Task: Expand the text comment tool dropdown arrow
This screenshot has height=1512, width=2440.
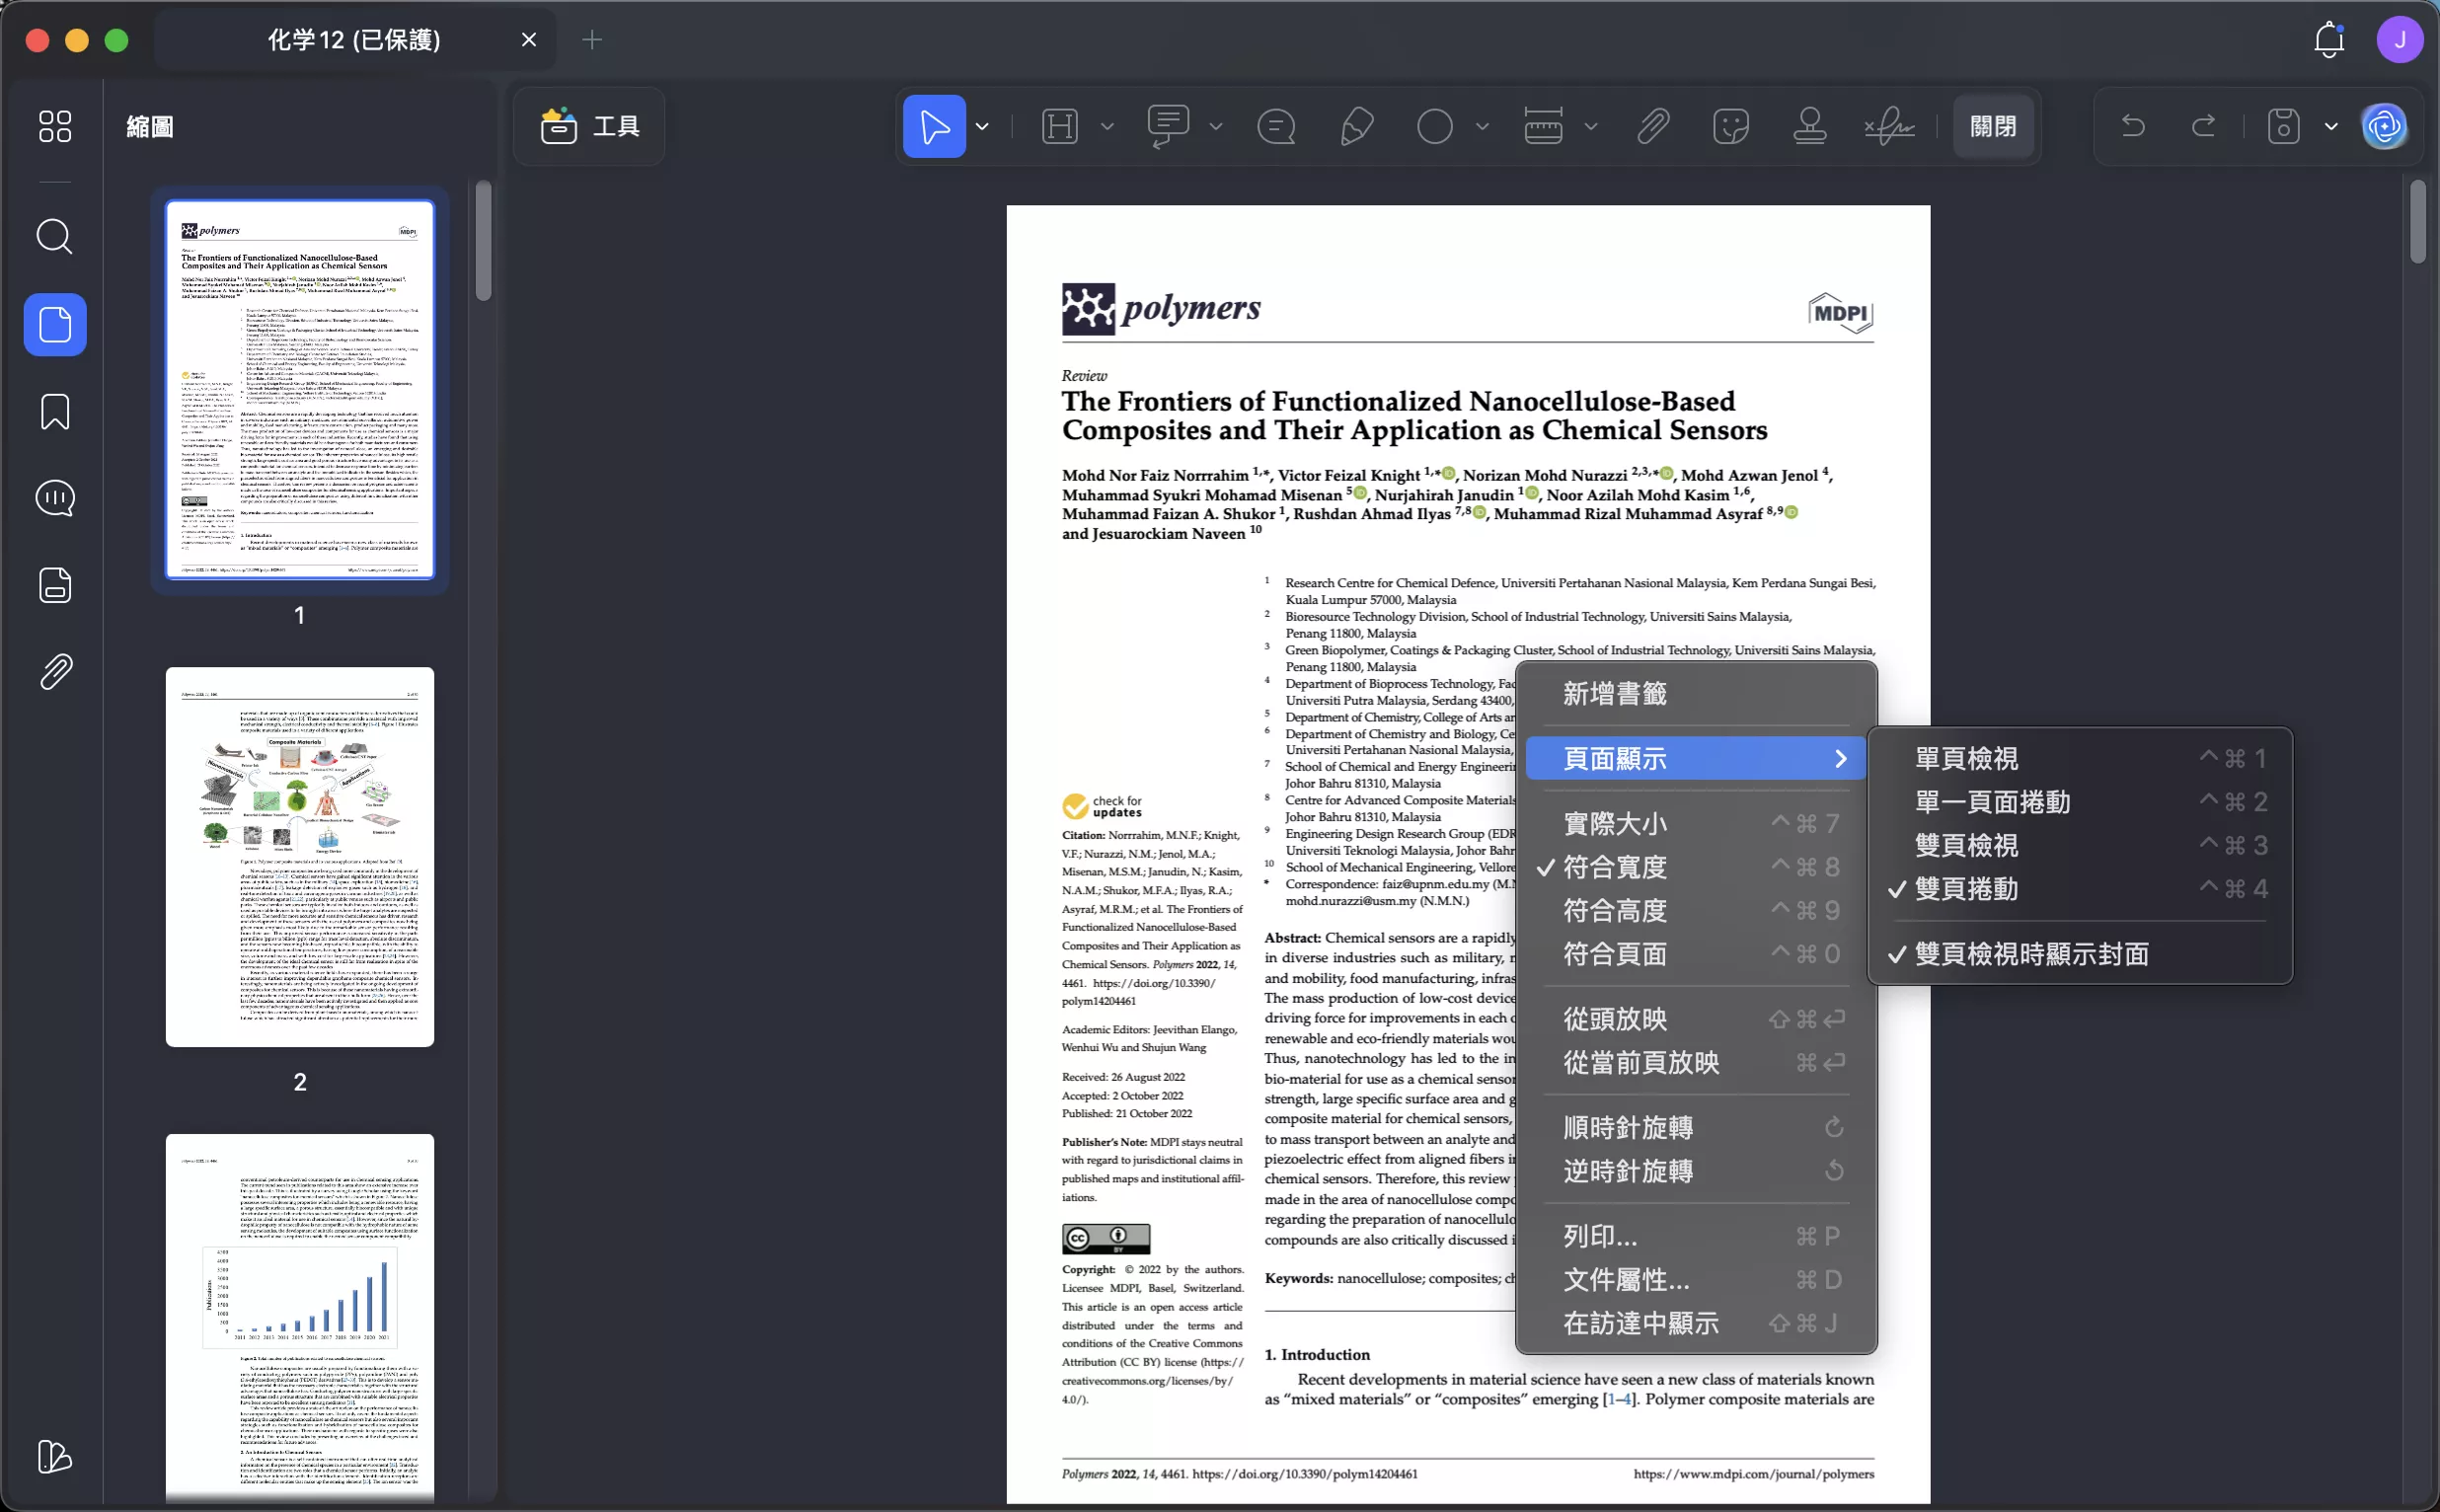Action: coord(1216,126)
